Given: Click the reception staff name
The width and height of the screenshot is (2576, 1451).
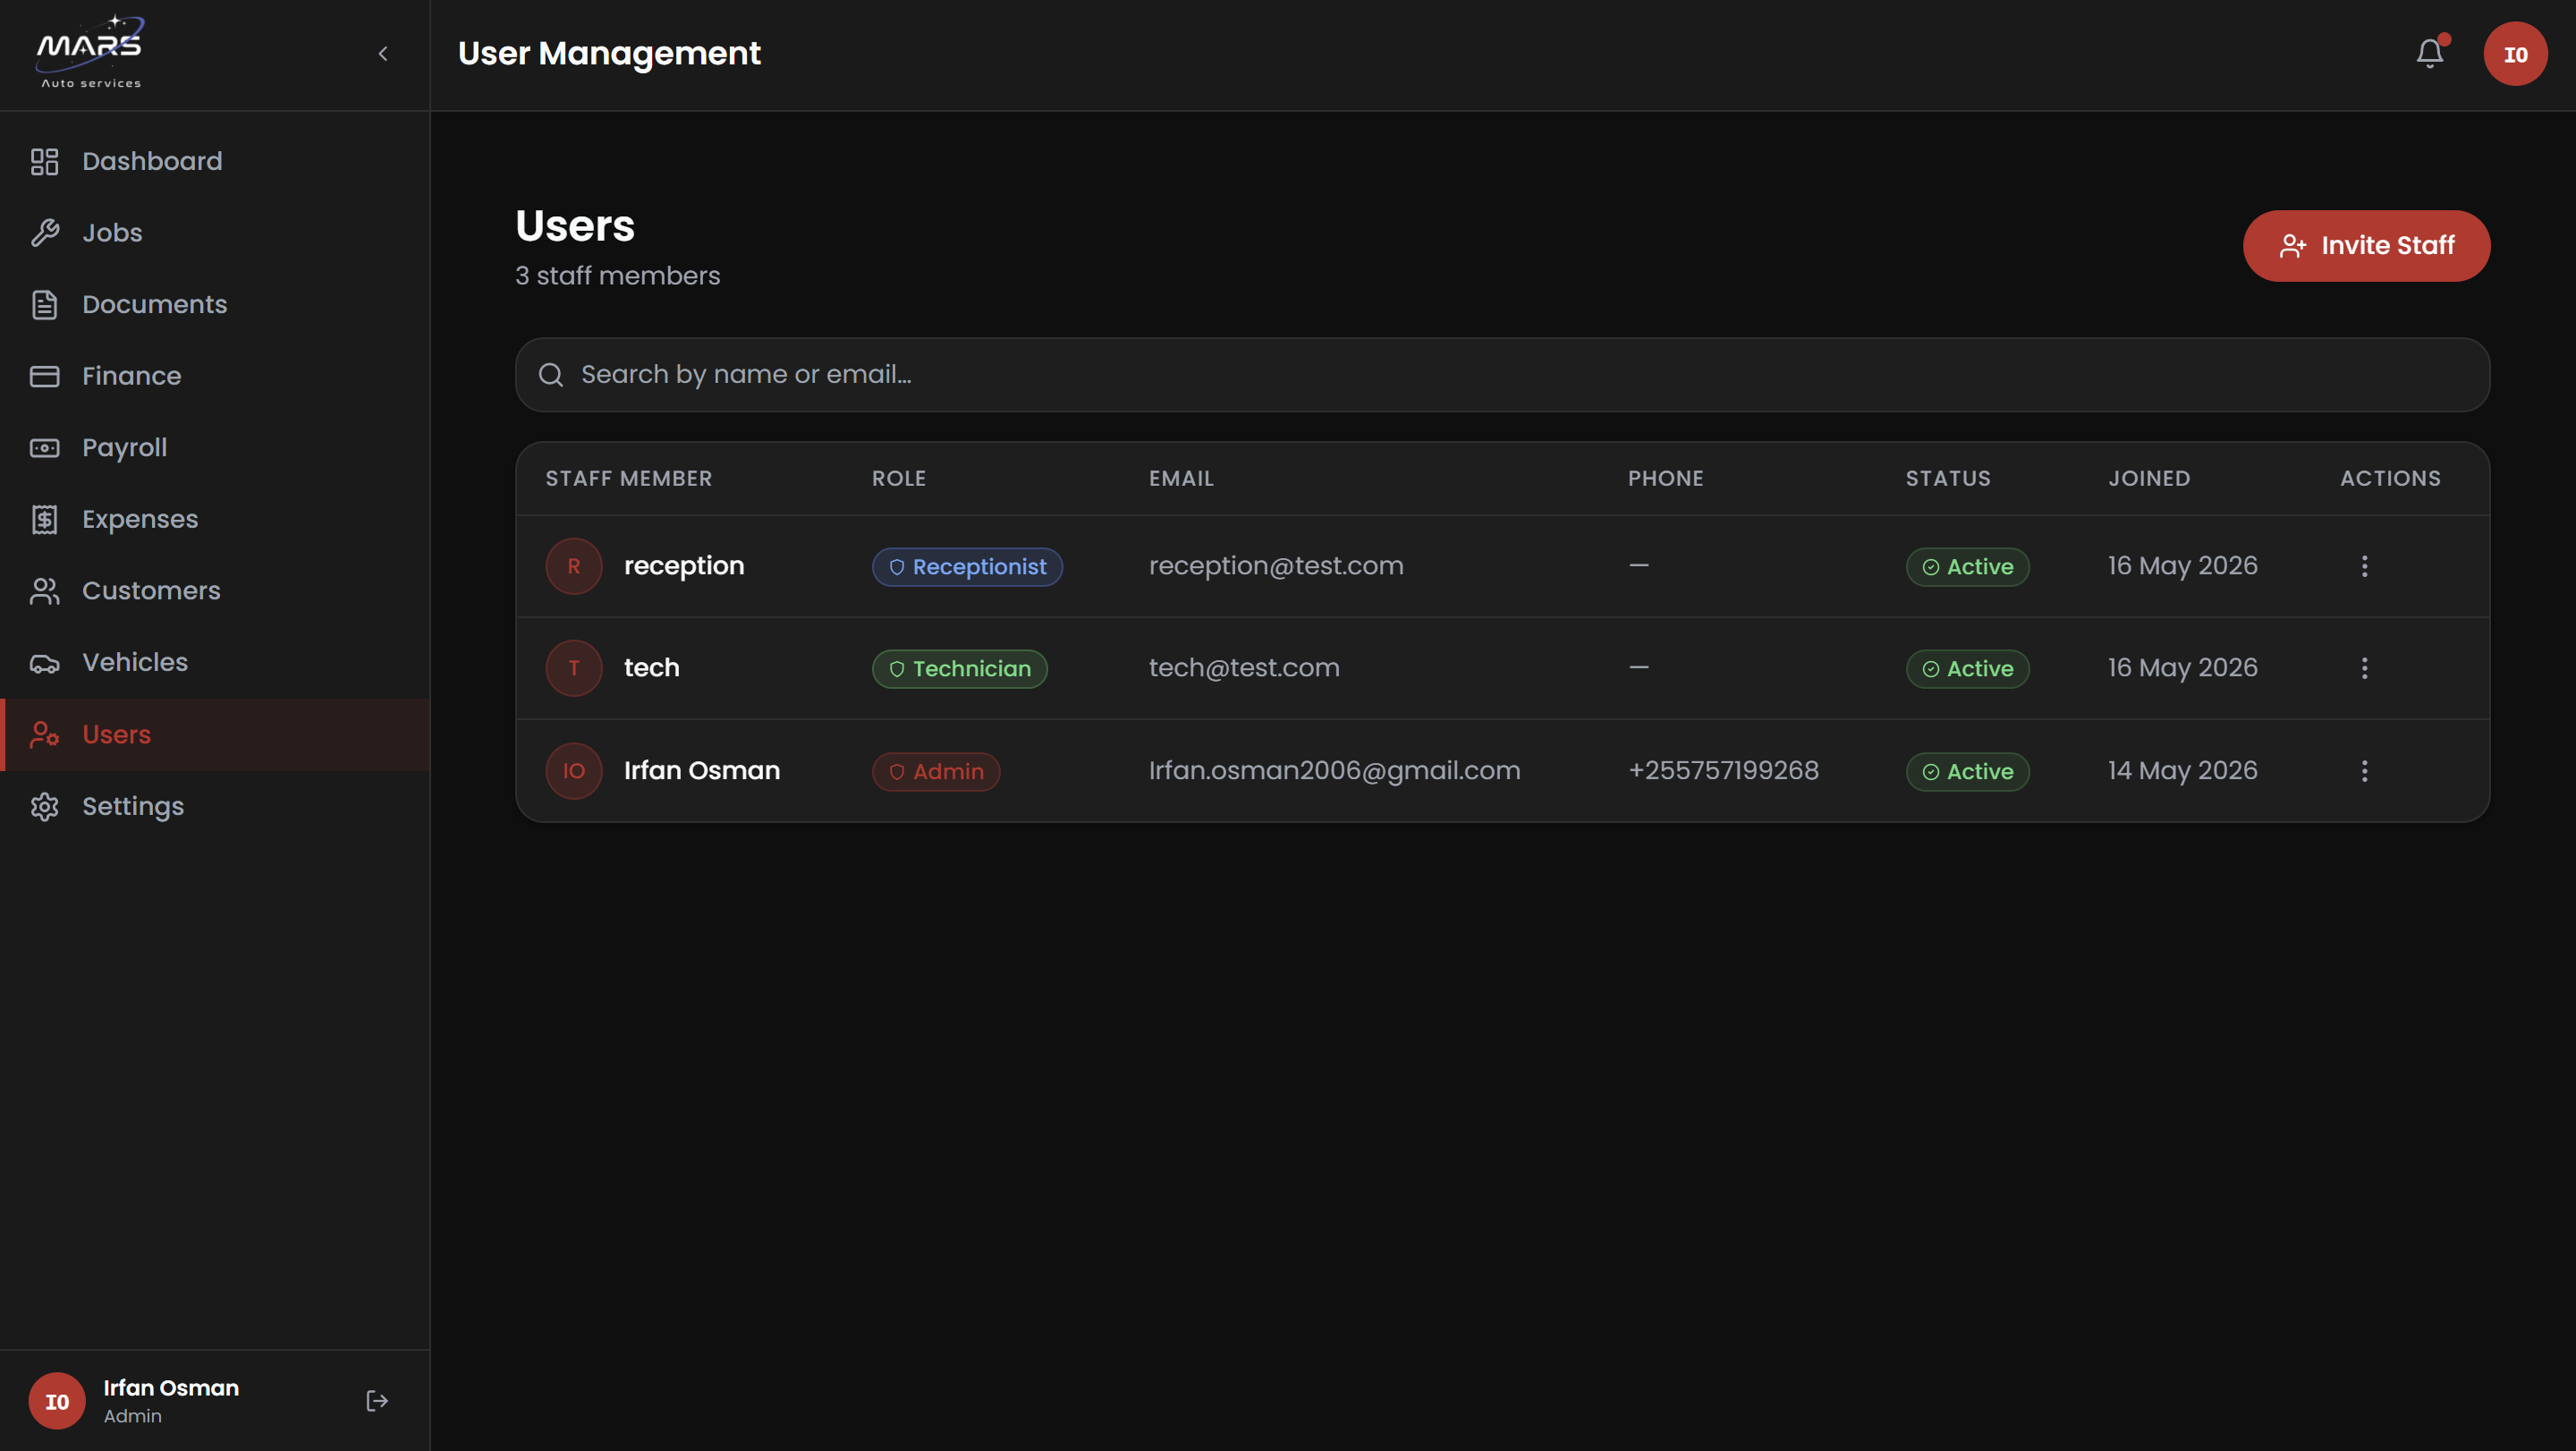Looking at the screenshot, I should point(684,566).
